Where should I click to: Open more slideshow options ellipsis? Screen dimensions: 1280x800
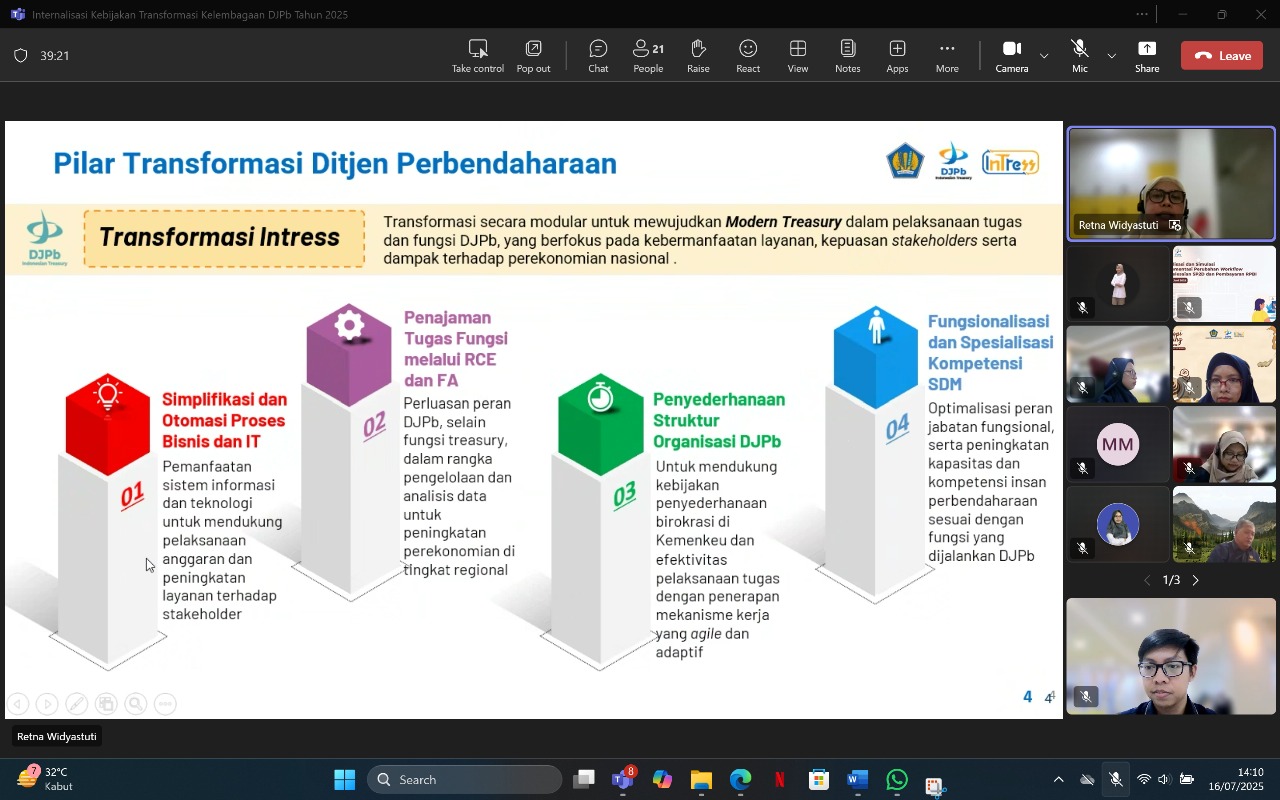tap(166, 704)
